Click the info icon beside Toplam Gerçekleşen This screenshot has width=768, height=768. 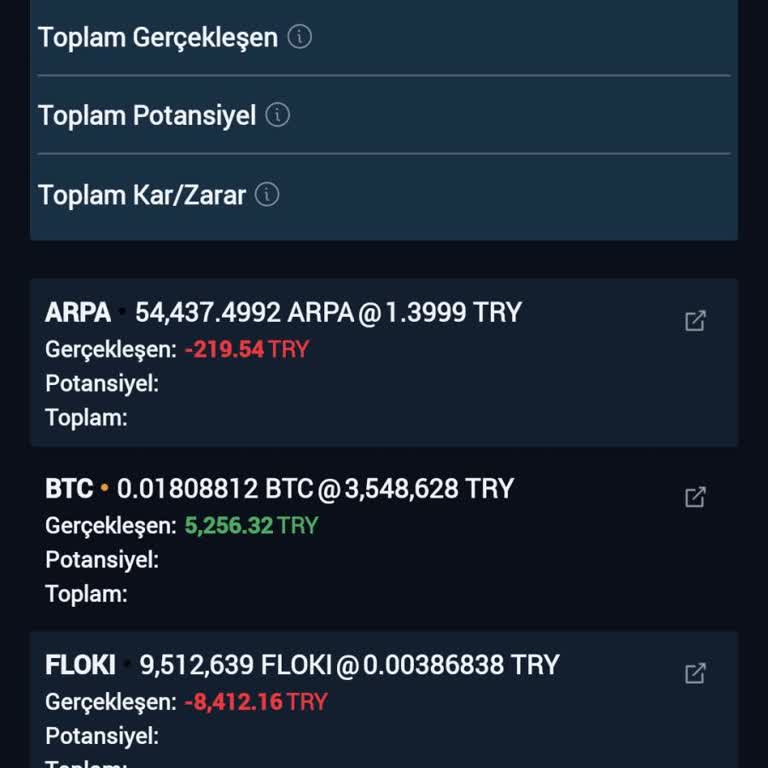pos(300,37)
